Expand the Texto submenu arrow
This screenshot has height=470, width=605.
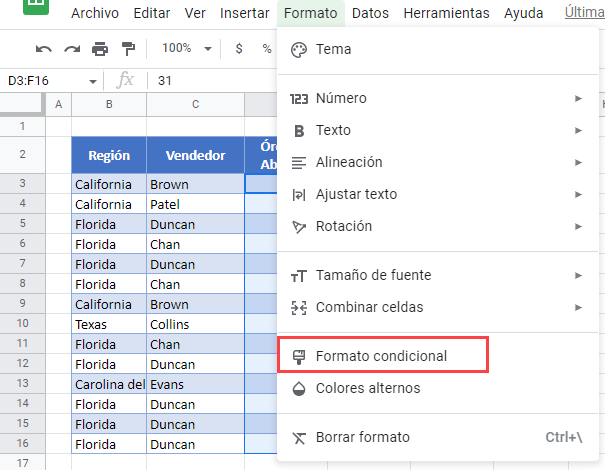point(578,130)
